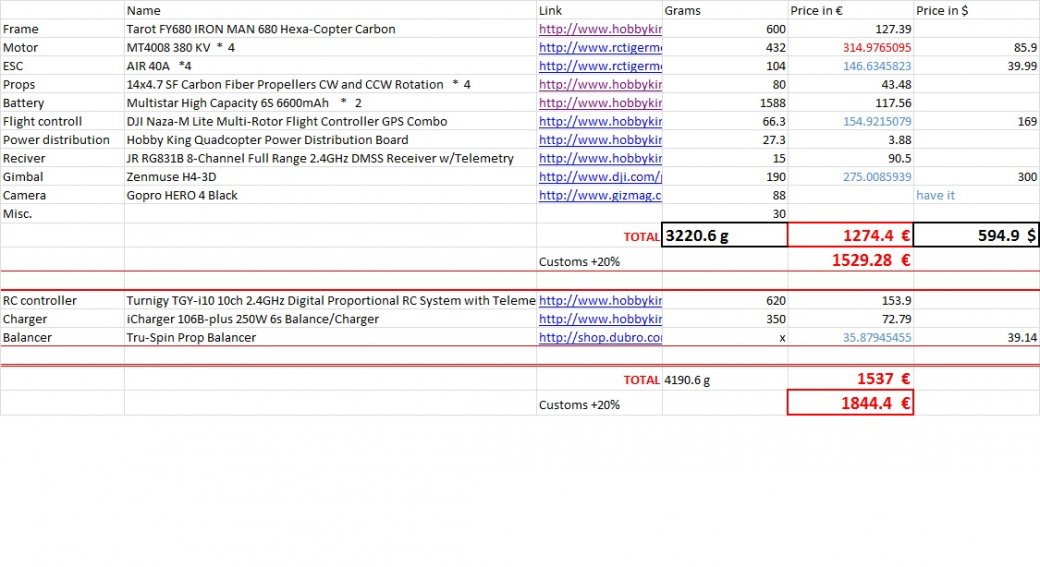The width and height of the screenshot is (1040, 567).
Task: Click the Motor label cell
Action: coord(62,48)
